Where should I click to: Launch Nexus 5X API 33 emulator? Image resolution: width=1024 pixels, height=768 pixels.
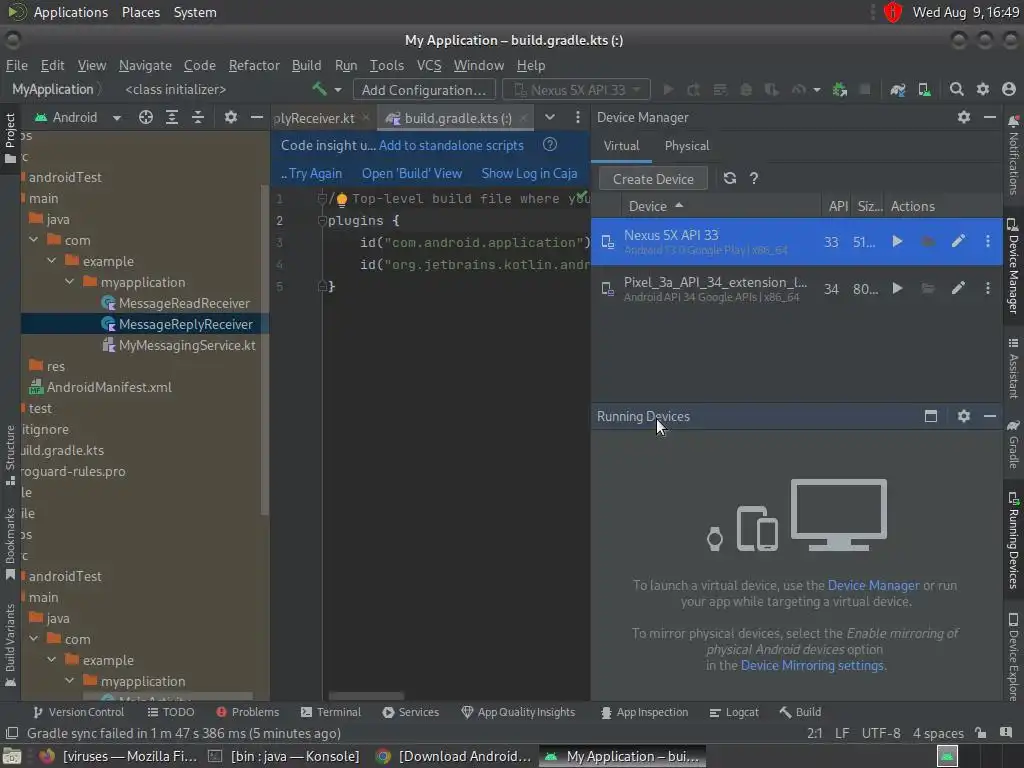tap(897, 242)
